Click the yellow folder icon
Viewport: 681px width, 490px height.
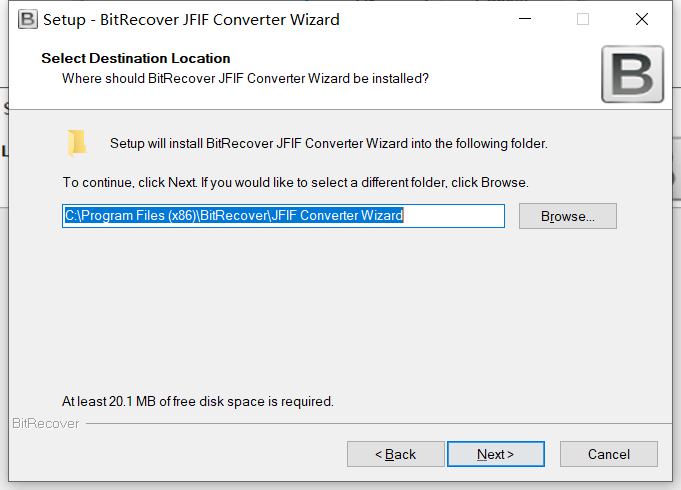[x=77, y=143]
